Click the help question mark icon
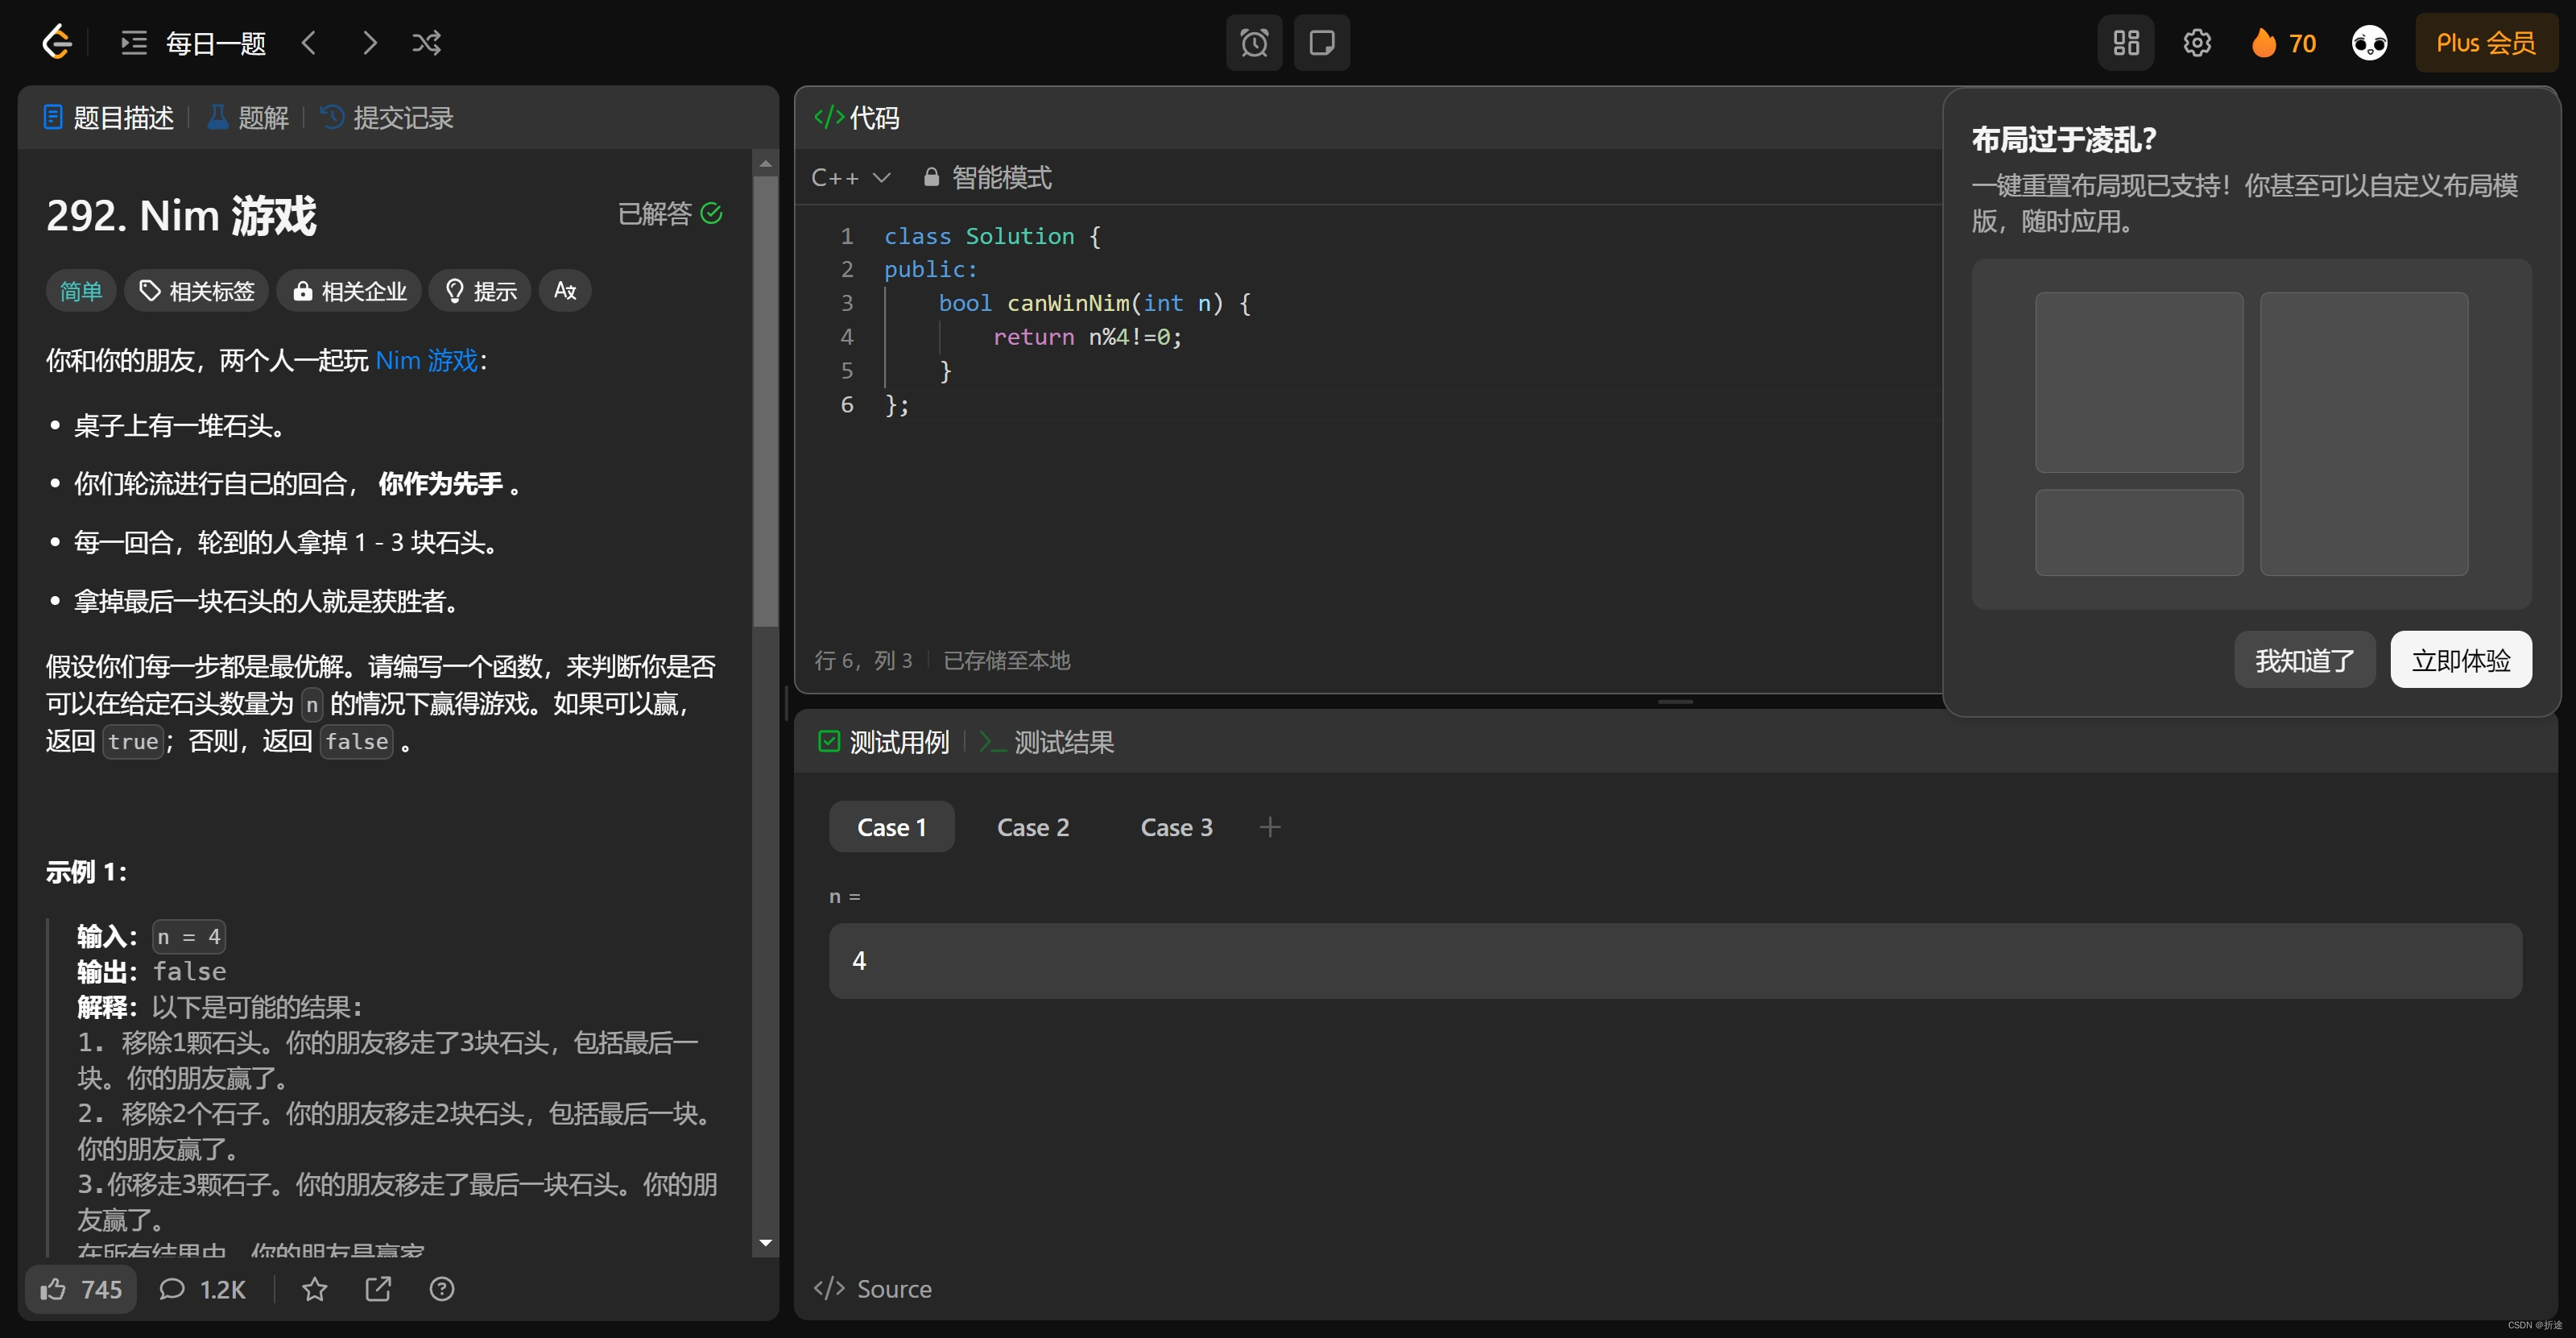This screenshot has height=1338, width=2576. [442, 1290]
